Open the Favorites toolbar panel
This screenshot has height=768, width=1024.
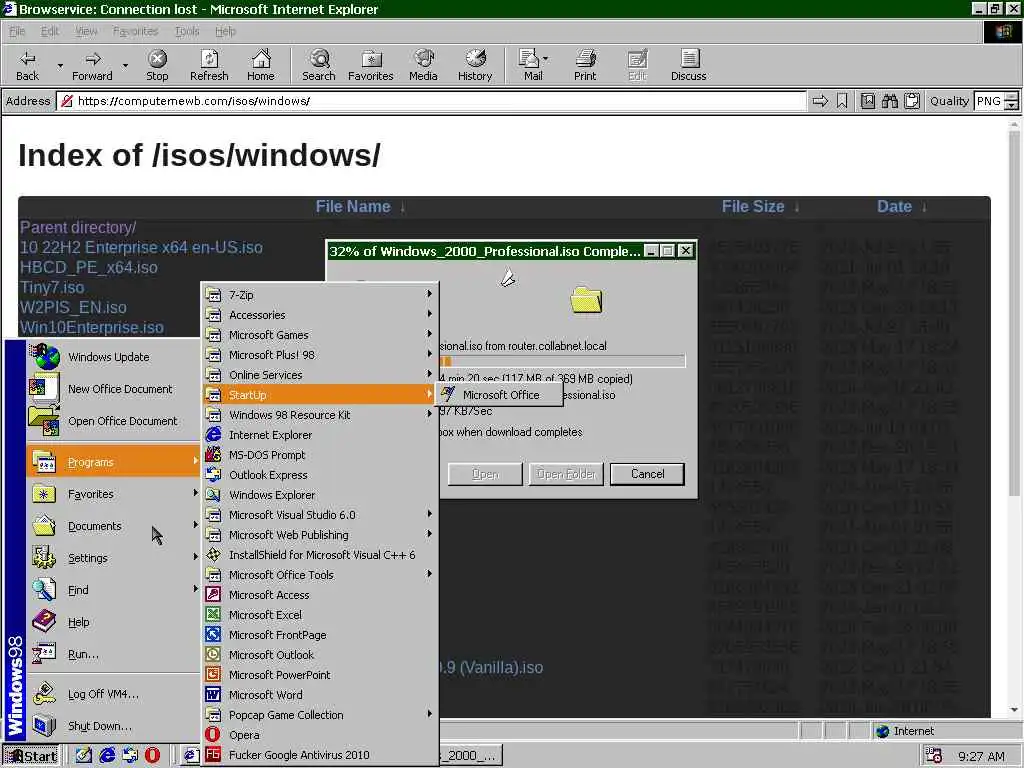[x=370, y=65]
